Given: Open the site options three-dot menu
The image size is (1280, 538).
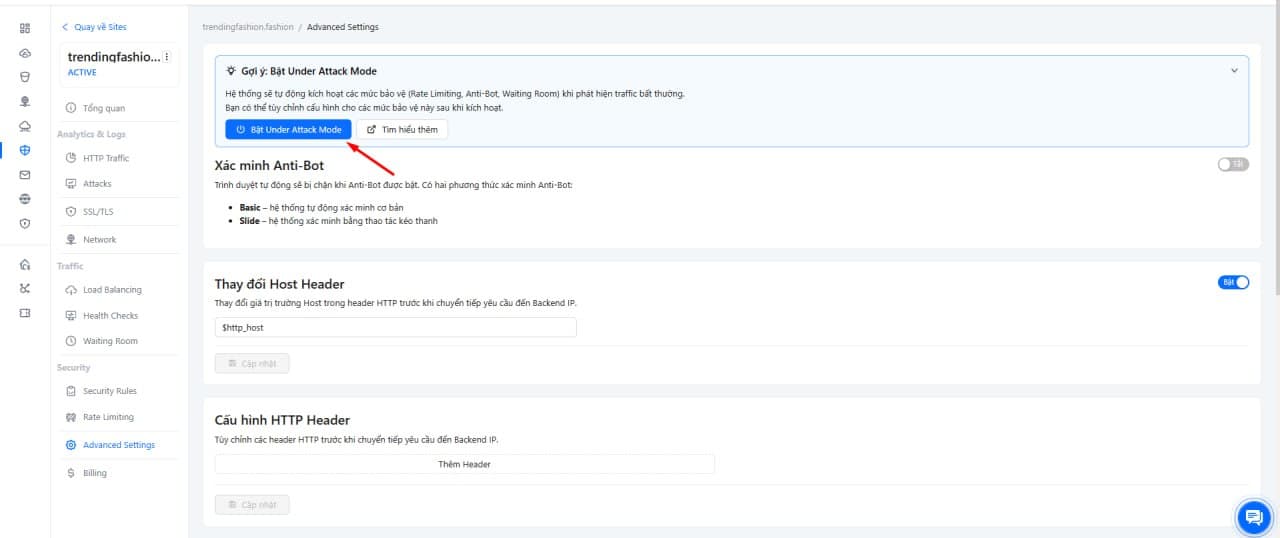Looking at the screenshot, I should point(167,57).
